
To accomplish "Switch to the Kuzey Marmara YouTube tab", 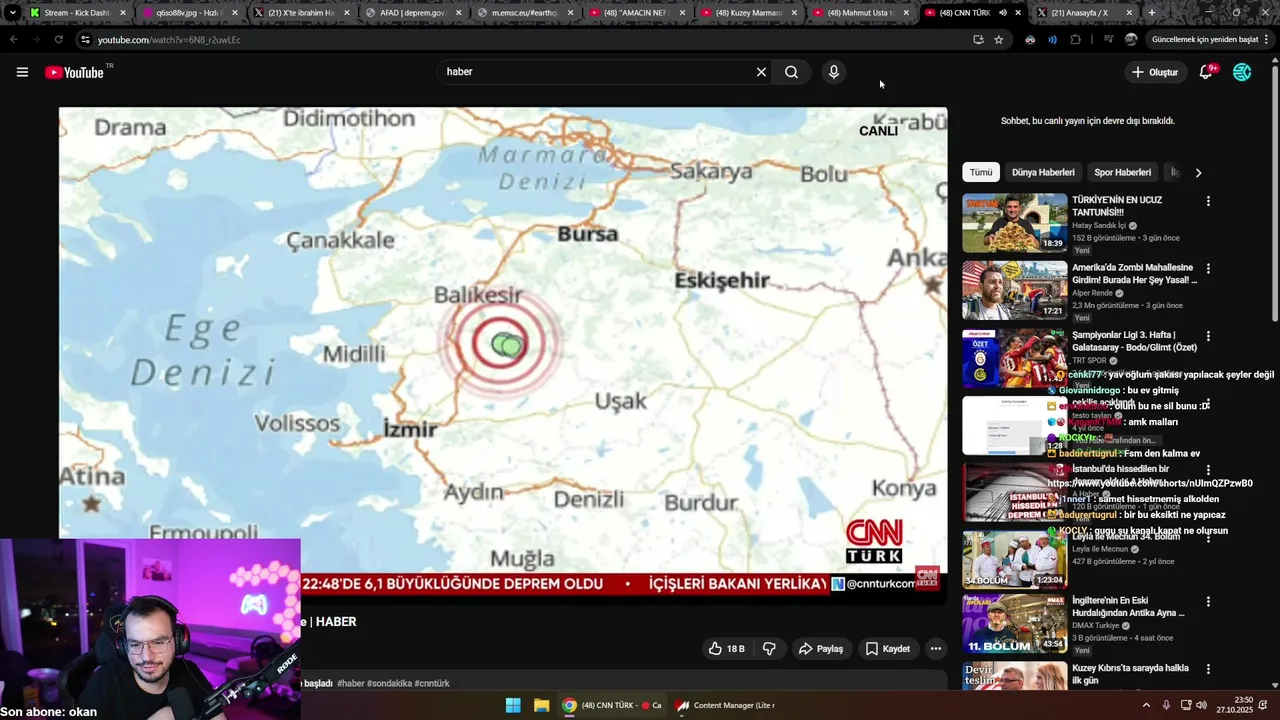I will click(x=747, y=13).
